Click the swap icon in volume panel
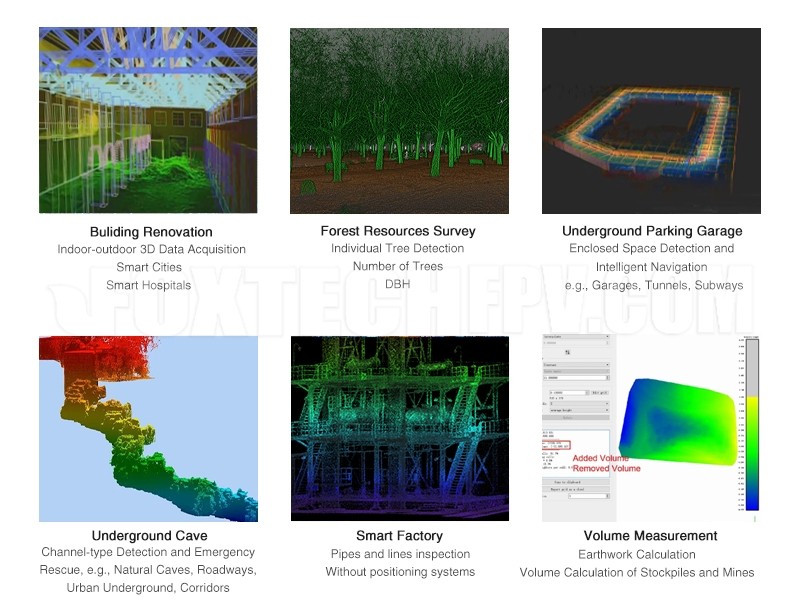The height and width of the screenshot is (600, 800). 568,352
